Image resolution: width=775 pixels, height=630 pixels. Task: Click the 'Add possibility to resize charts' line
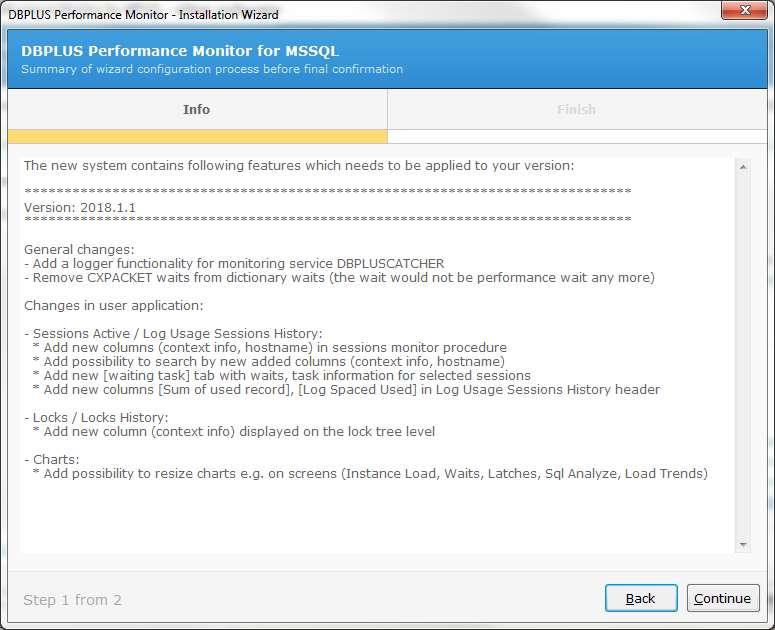click(x=370, y=473)
